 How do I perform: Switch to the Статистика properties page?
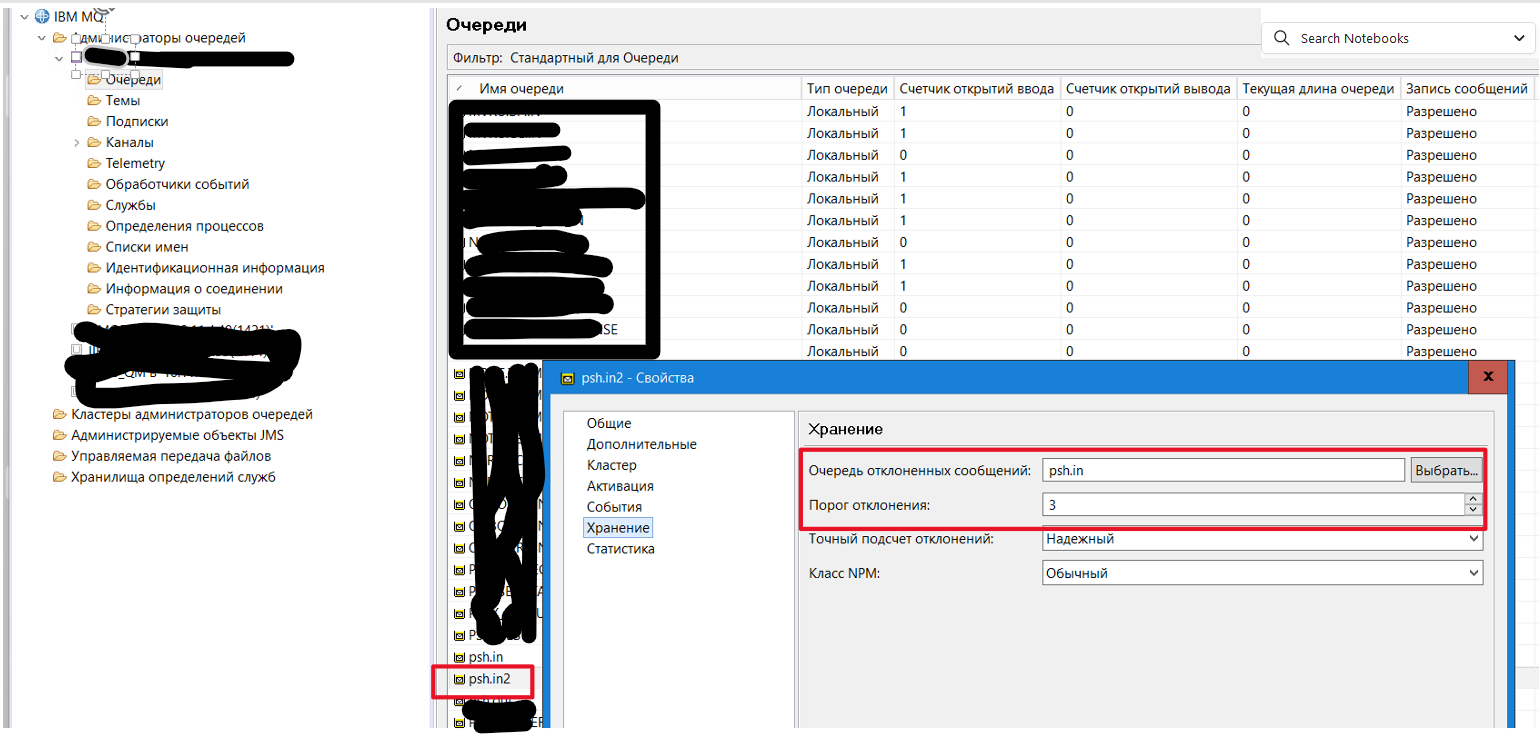[x=620, y=549]
